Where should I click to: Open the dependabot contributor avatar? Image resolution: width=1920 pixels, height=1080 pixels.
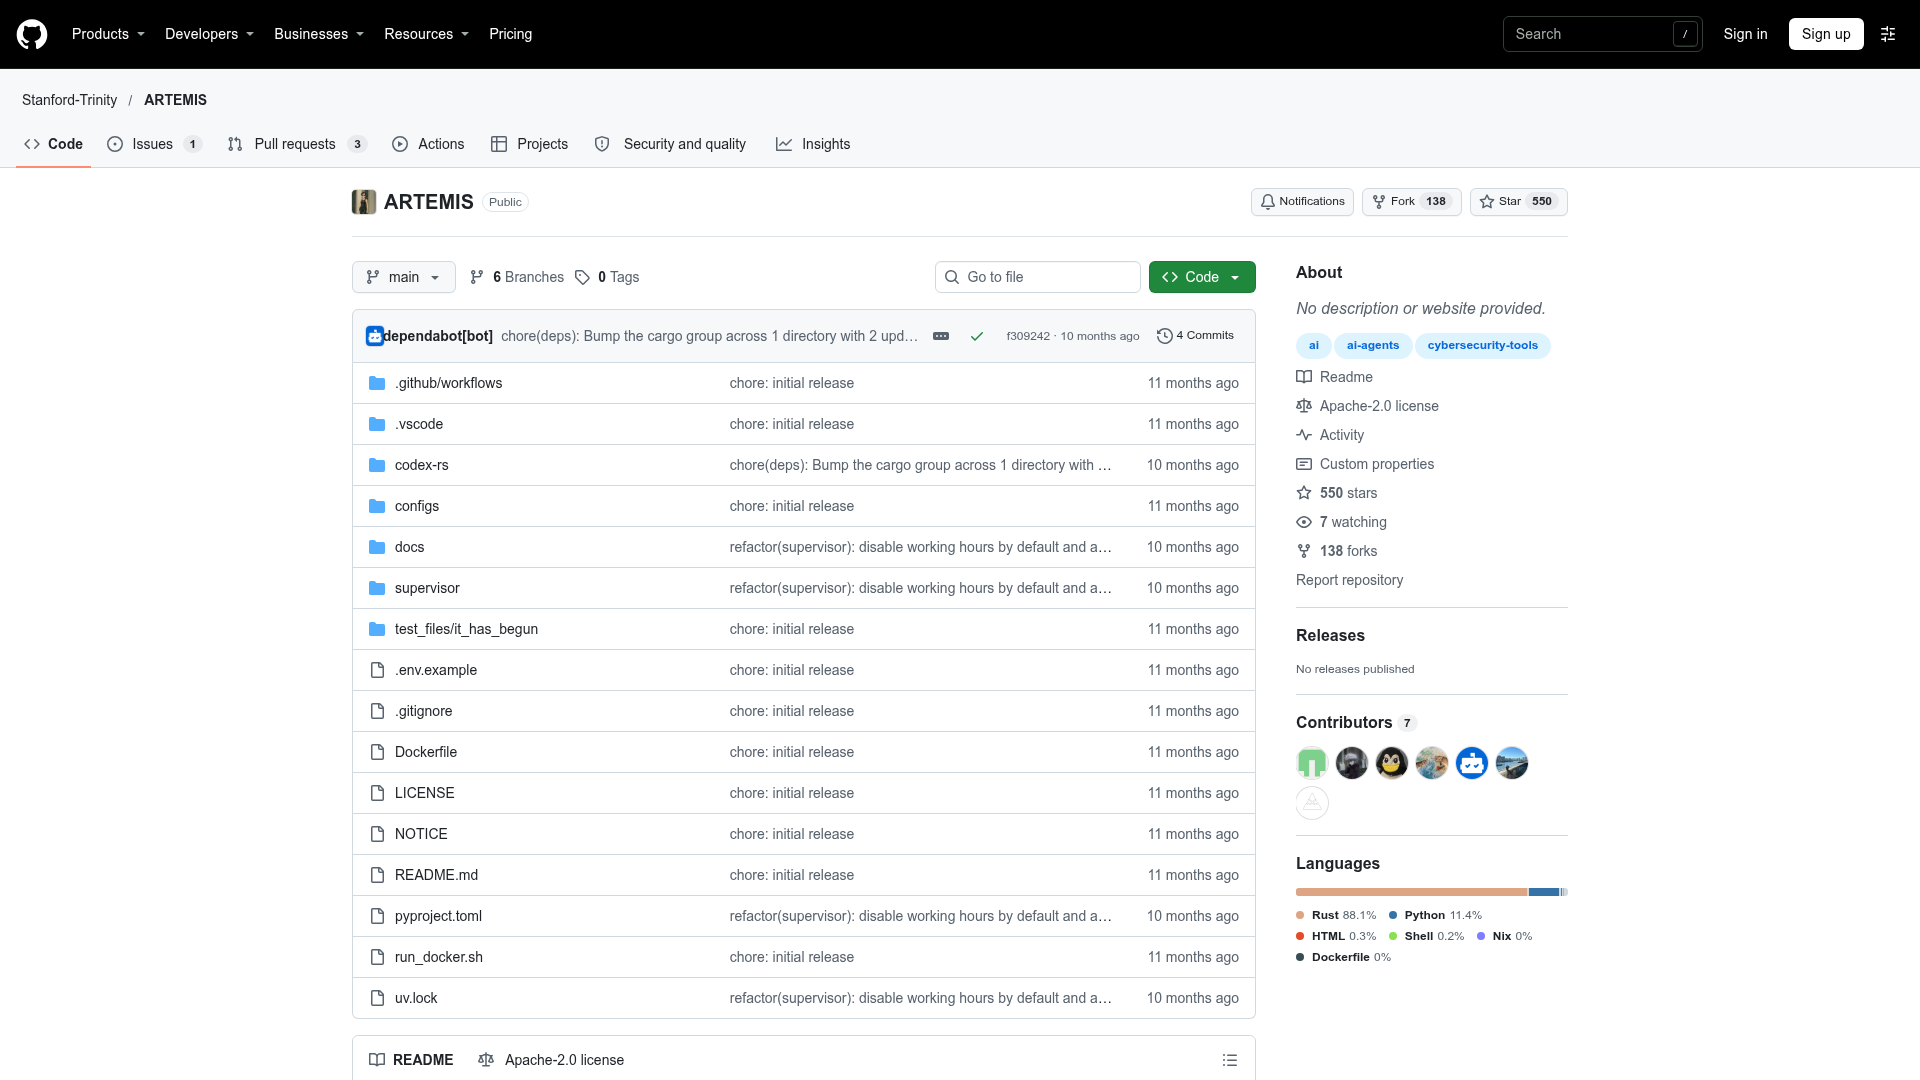(x=1472, y=763)
